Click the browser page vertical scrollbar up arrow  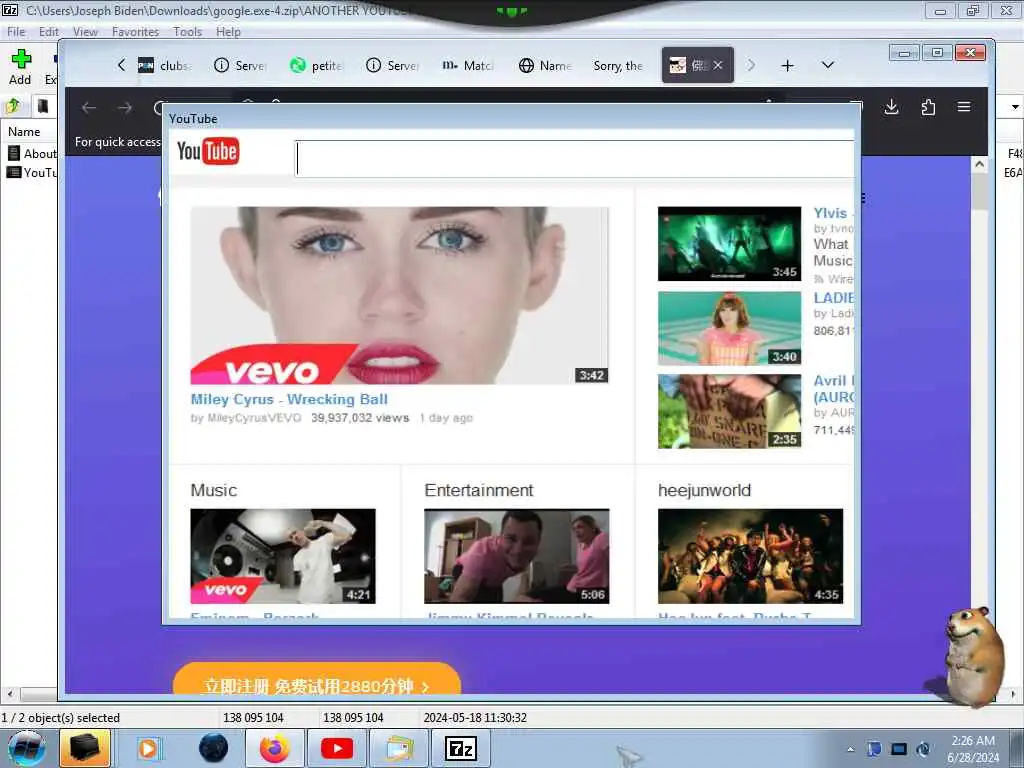pos(979,165)
